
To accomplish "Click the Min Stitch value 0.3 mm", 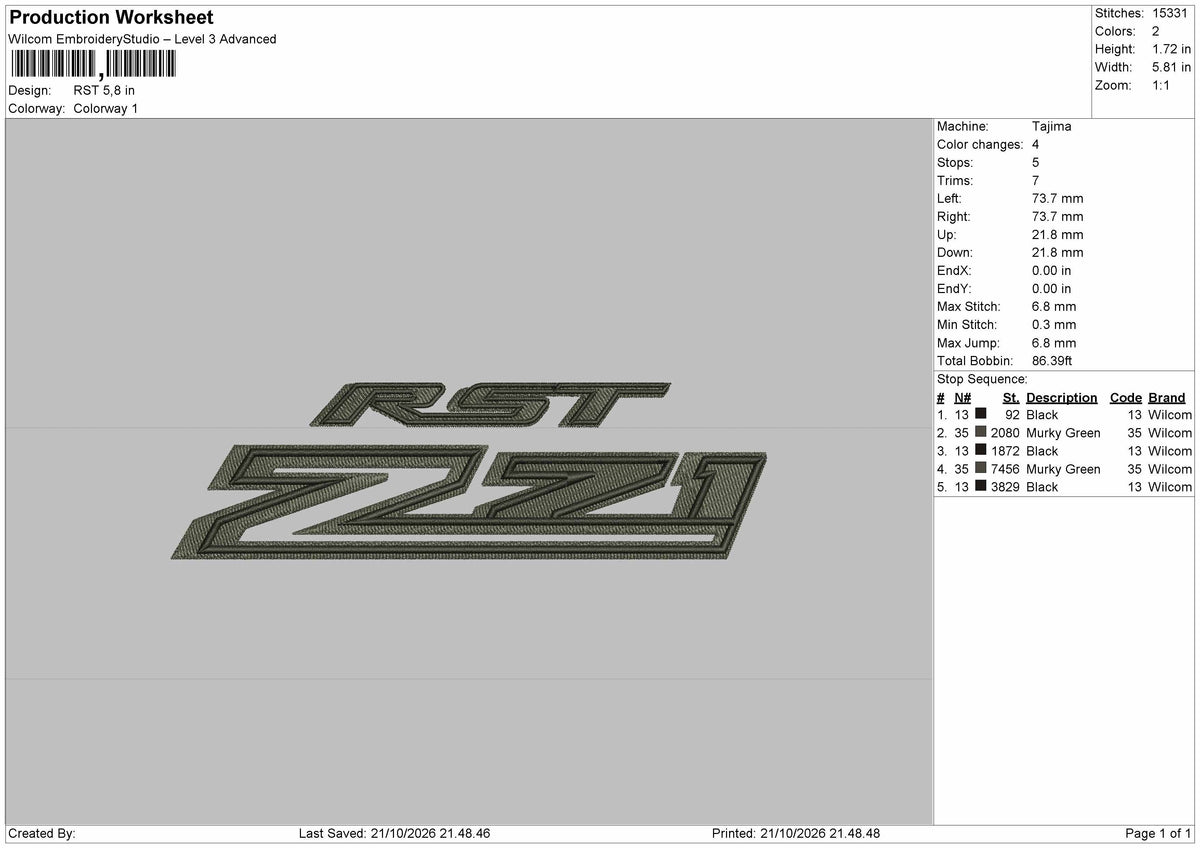I will (1054, 325).
